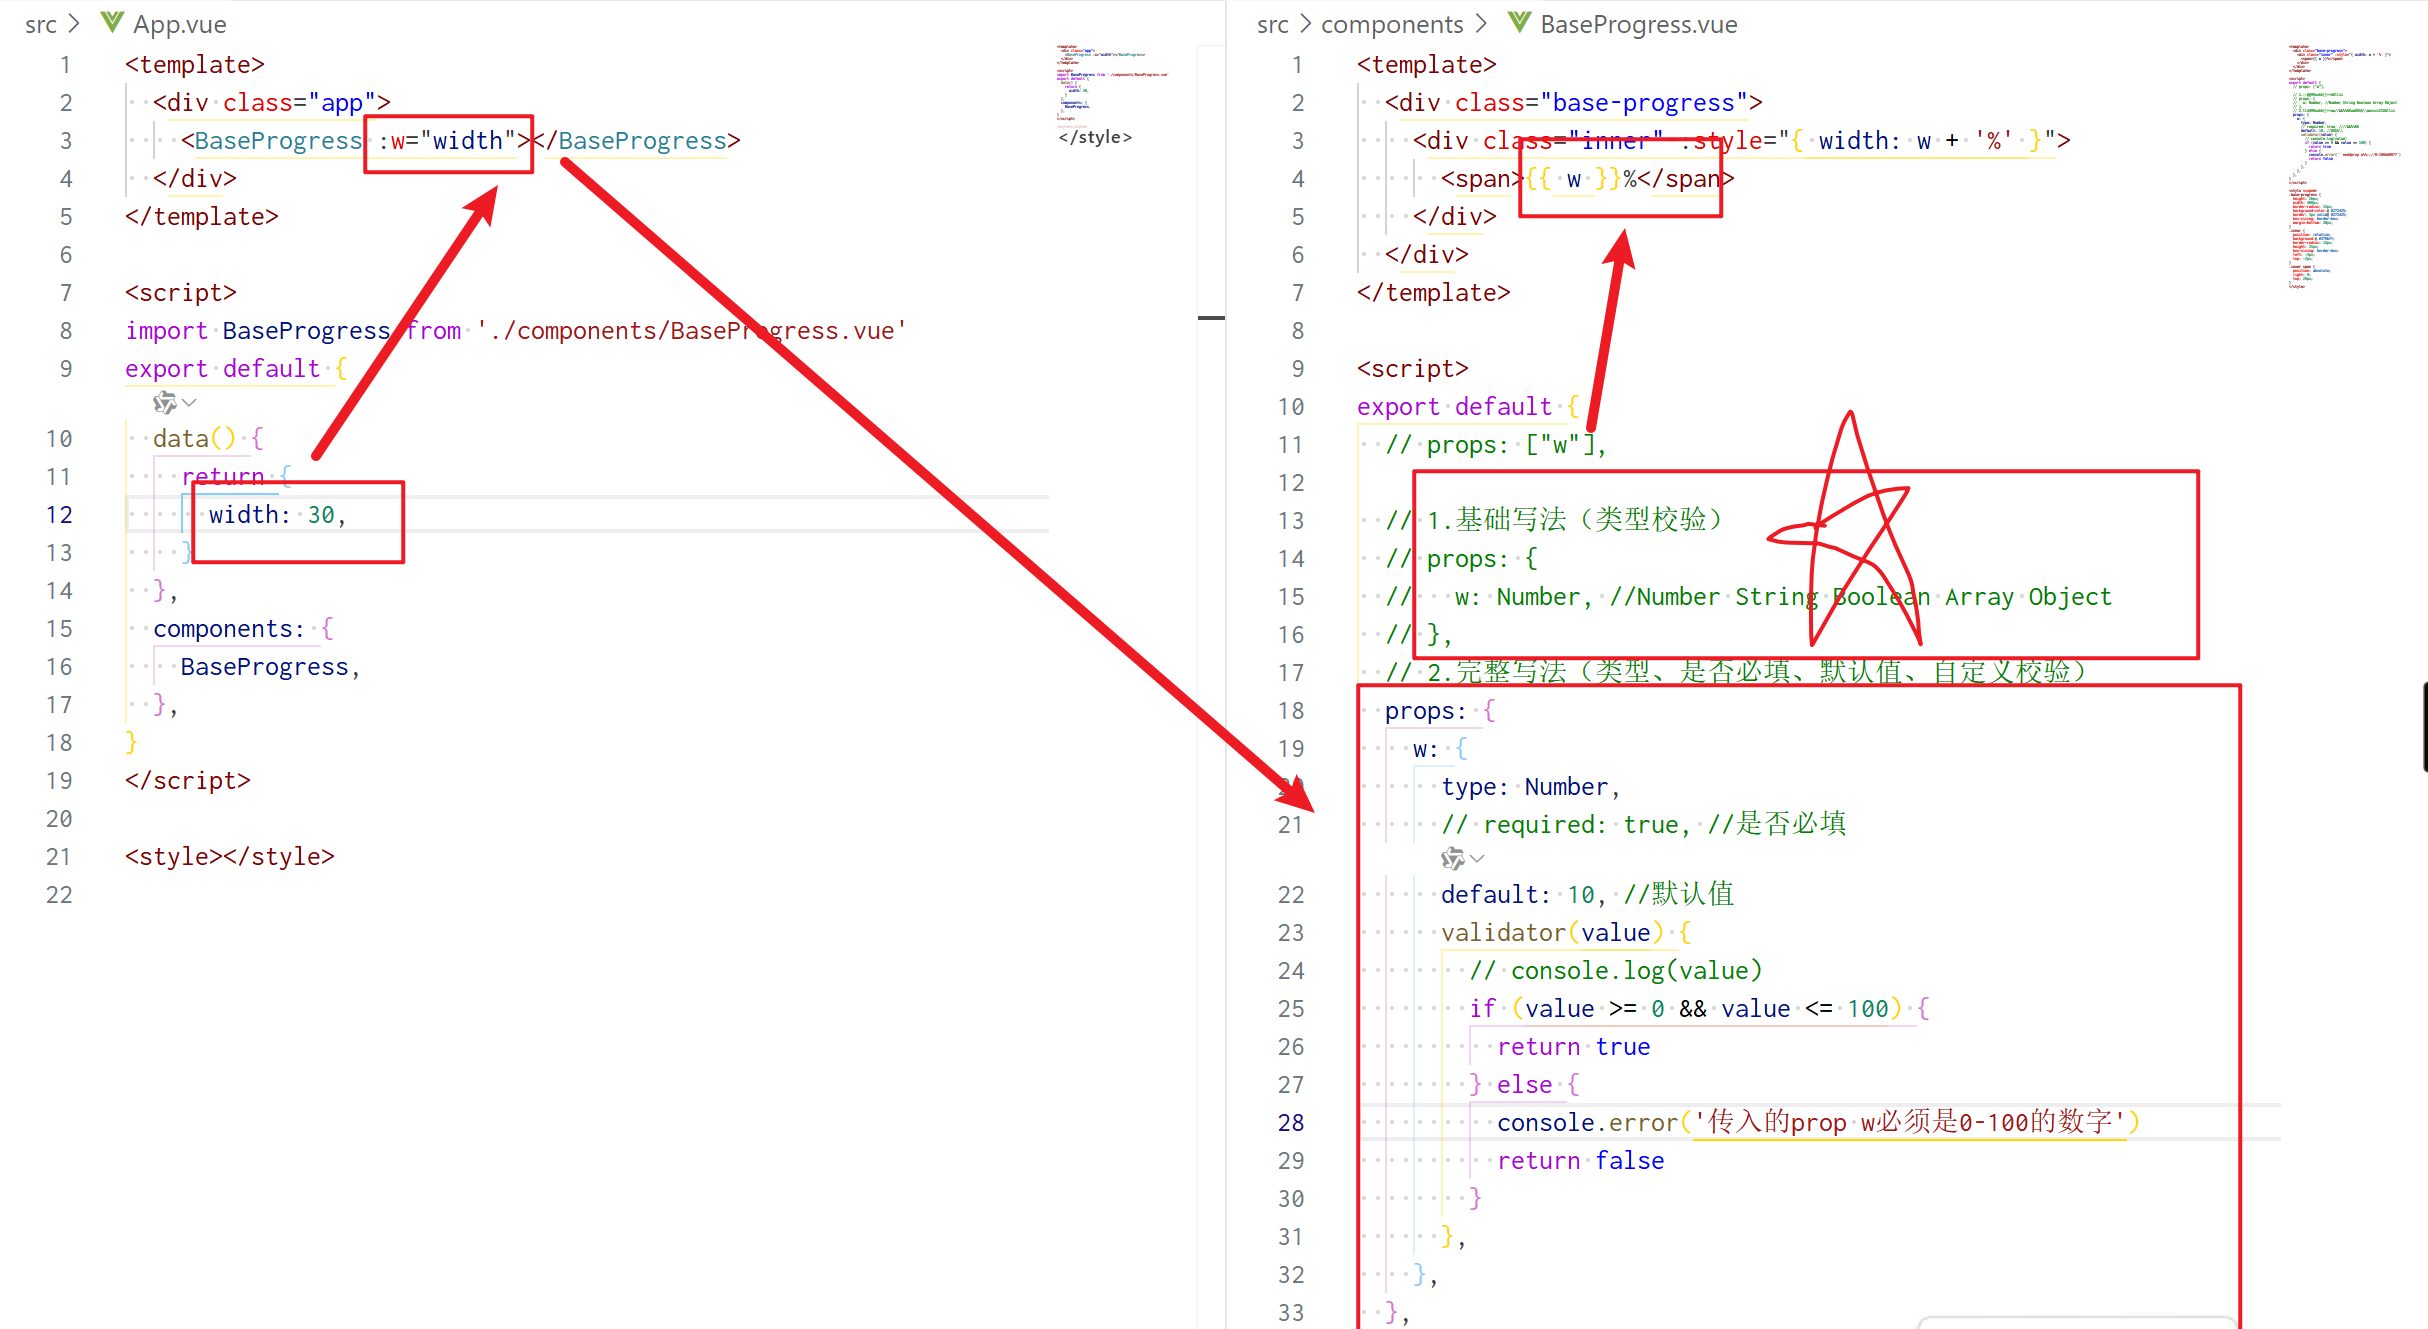
Task: Expand the AI codelens chevron above data()
Action: (190, 403)
